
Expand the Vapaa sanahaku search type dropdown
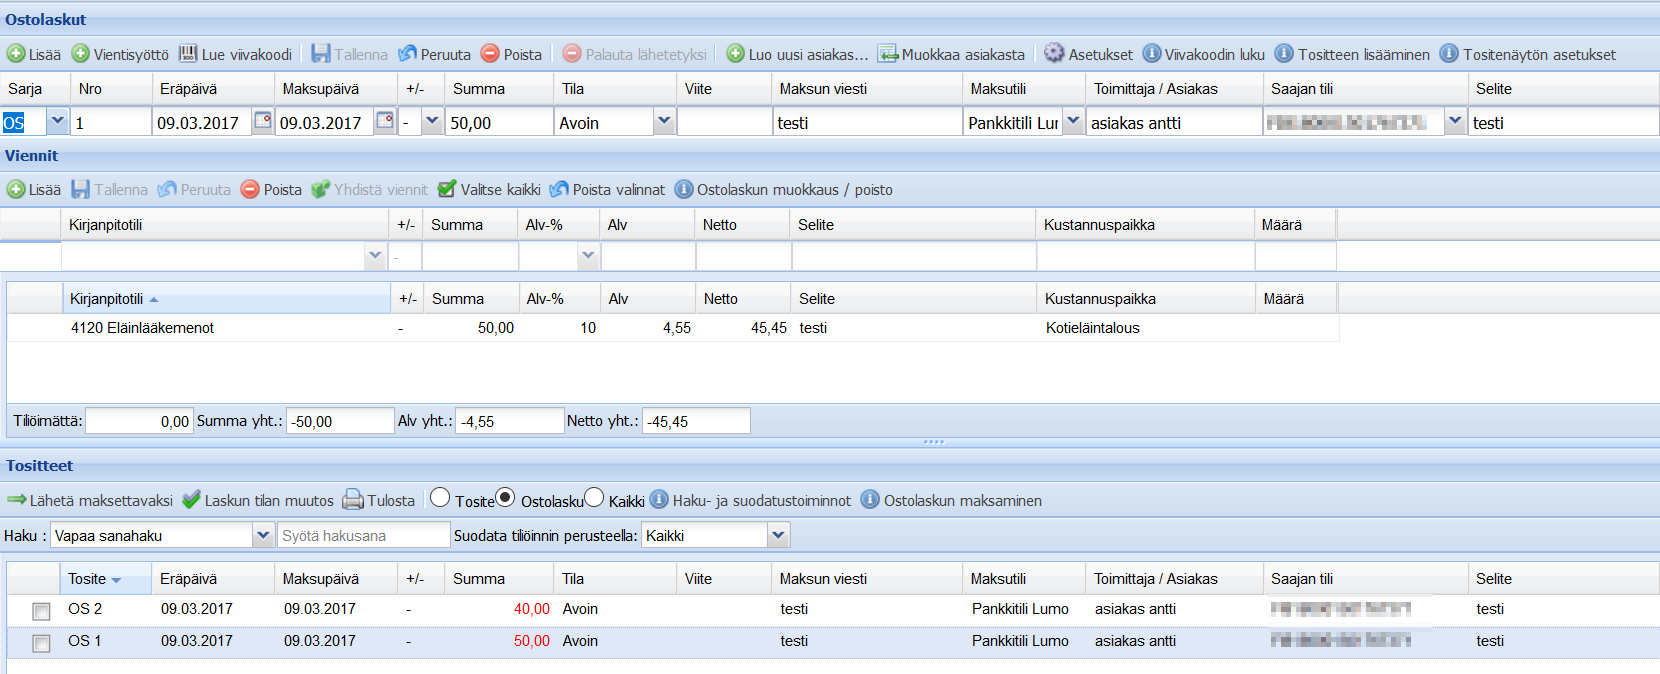263,535
